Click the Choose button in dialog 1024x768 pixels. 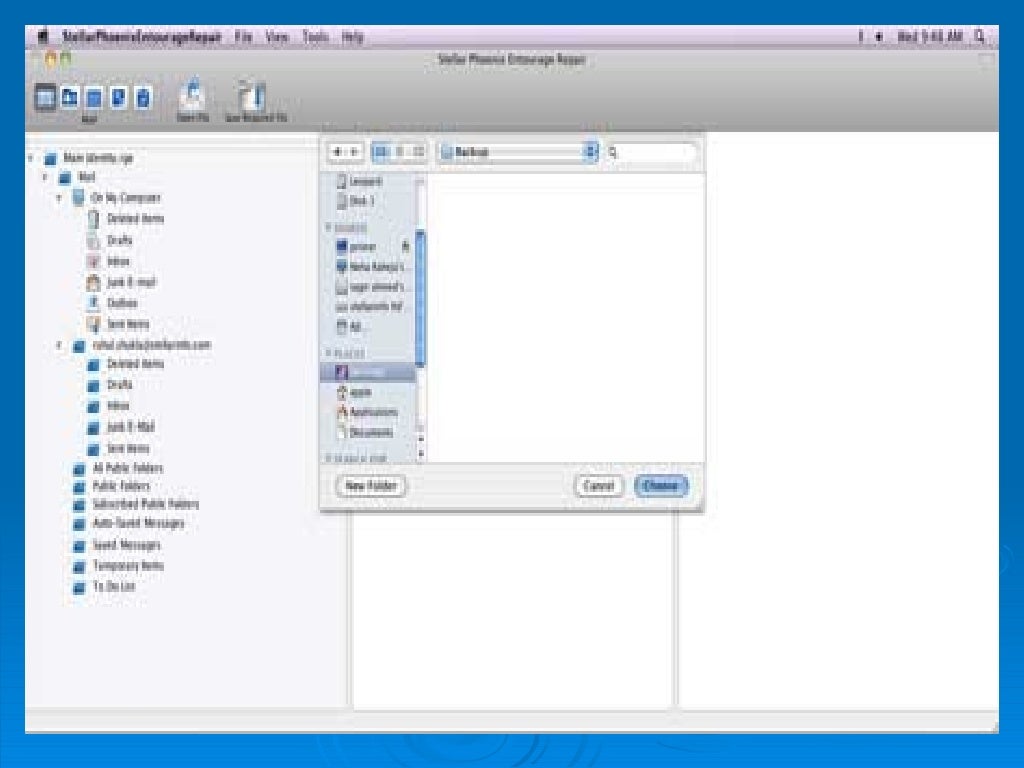pos(661,486)
